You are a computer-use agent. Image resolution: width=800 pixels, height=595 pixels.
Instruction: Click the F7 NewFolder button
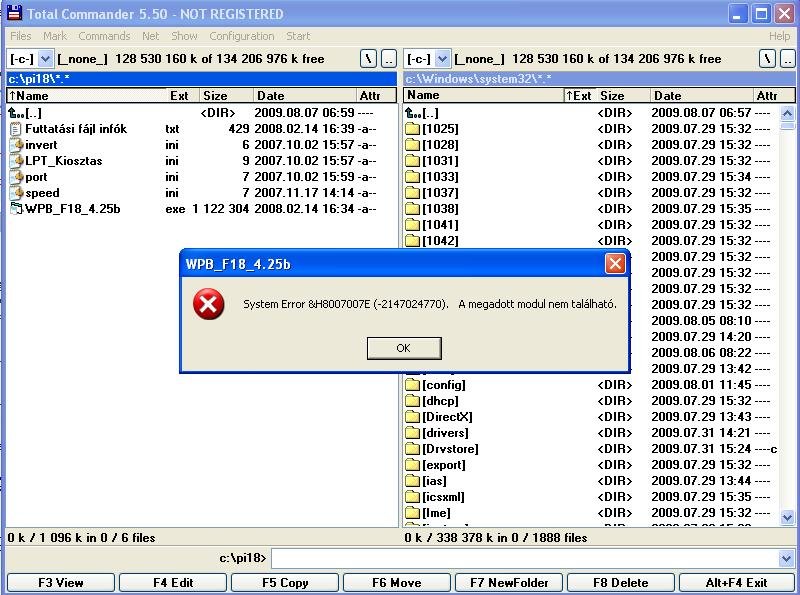pyautogui.click(x=509, y=583)
